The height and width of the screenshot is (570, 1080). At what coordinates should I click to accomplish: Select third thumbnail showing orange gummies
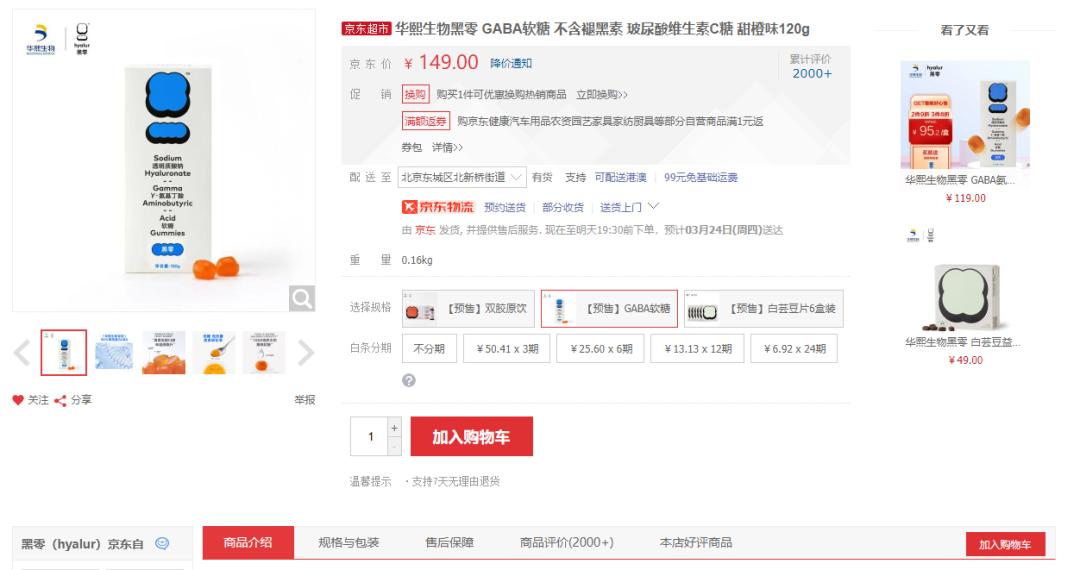coord(163,352)
